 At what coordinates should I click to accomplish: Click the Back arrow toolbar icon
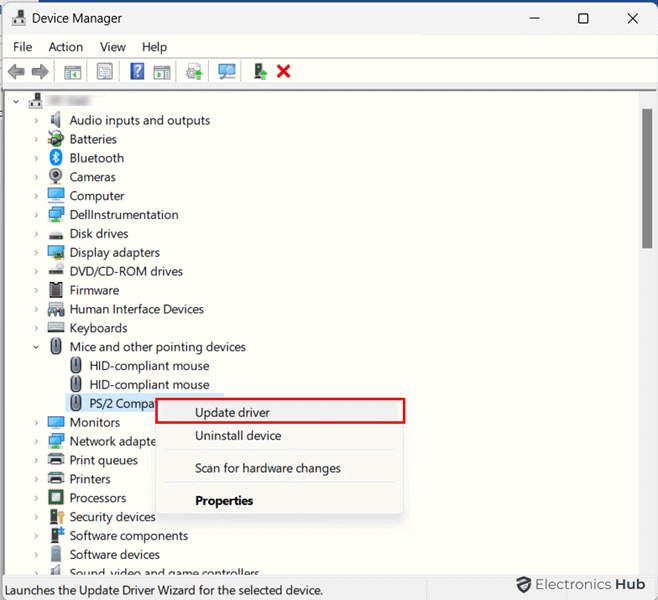click(16, 72)
